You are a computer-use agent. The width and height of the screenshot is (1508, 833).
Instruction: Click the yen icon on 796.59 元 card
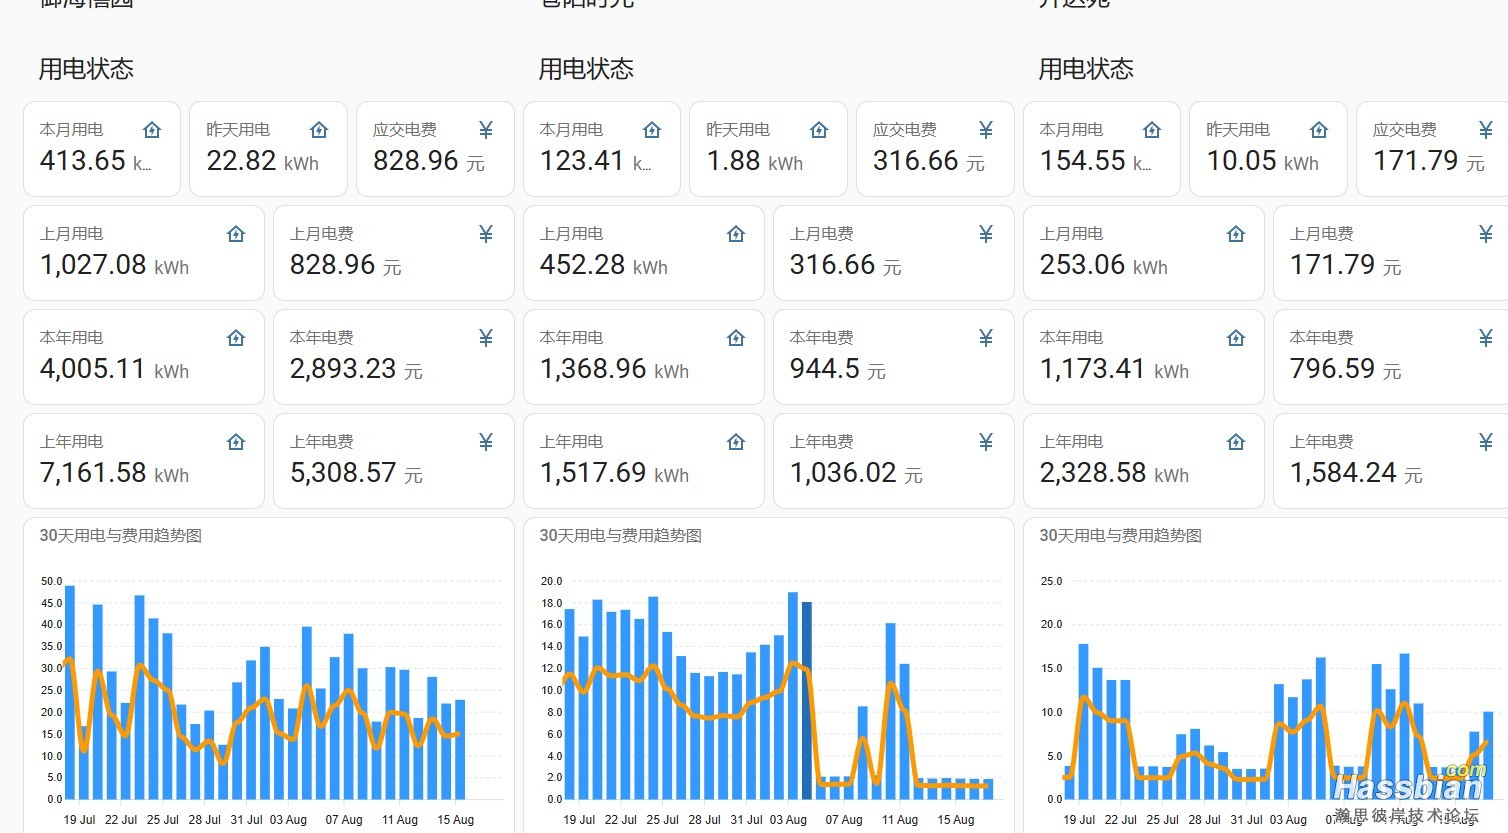click(1486, 338)
